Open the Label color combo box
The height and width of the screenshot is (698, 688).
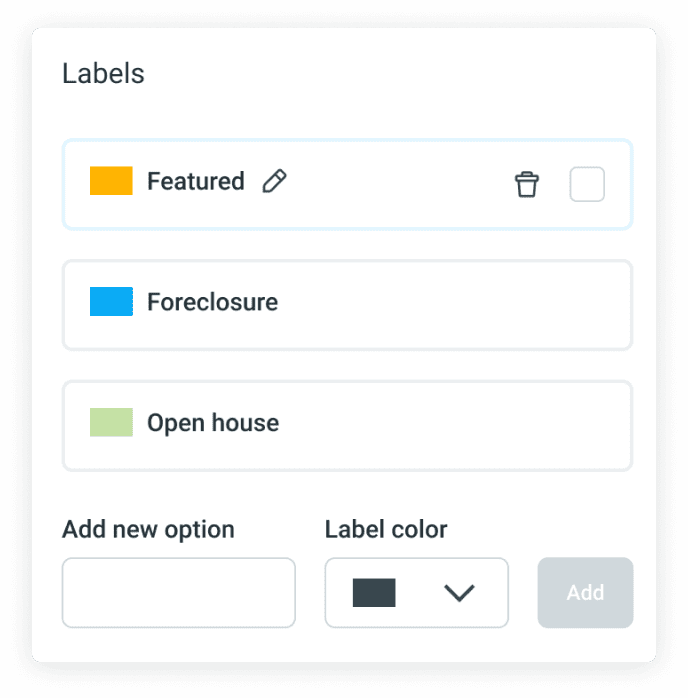pyautogui.click(x=416, y=593)
